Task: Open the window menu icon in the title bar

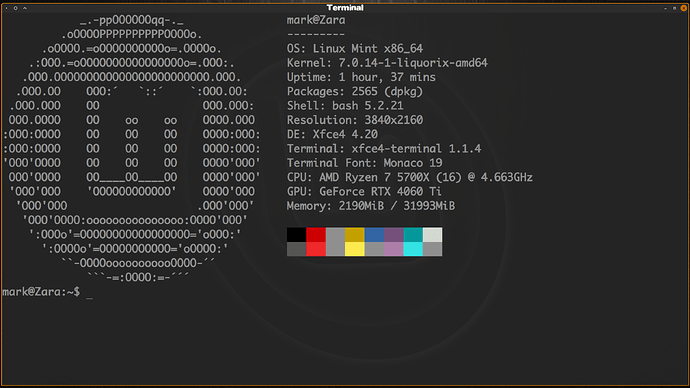Action: coord(6,8)
